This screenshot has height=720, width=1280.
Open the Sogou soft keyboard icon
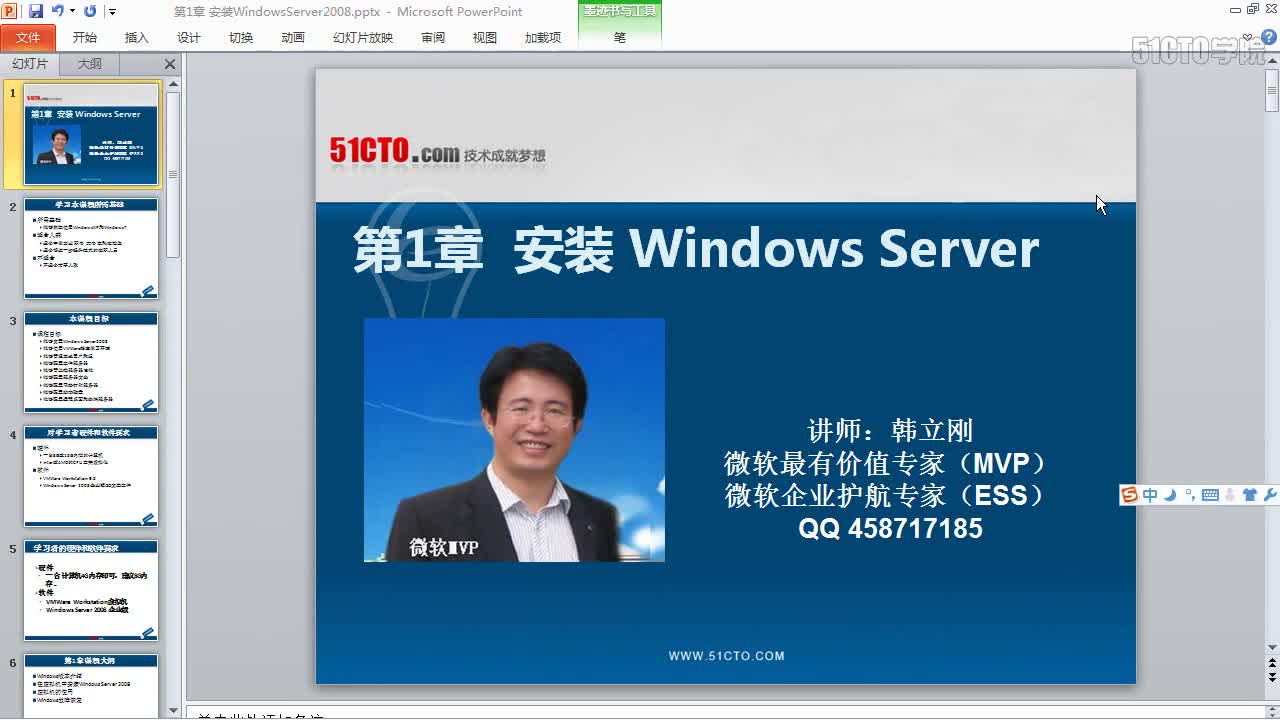(1210, 495)
